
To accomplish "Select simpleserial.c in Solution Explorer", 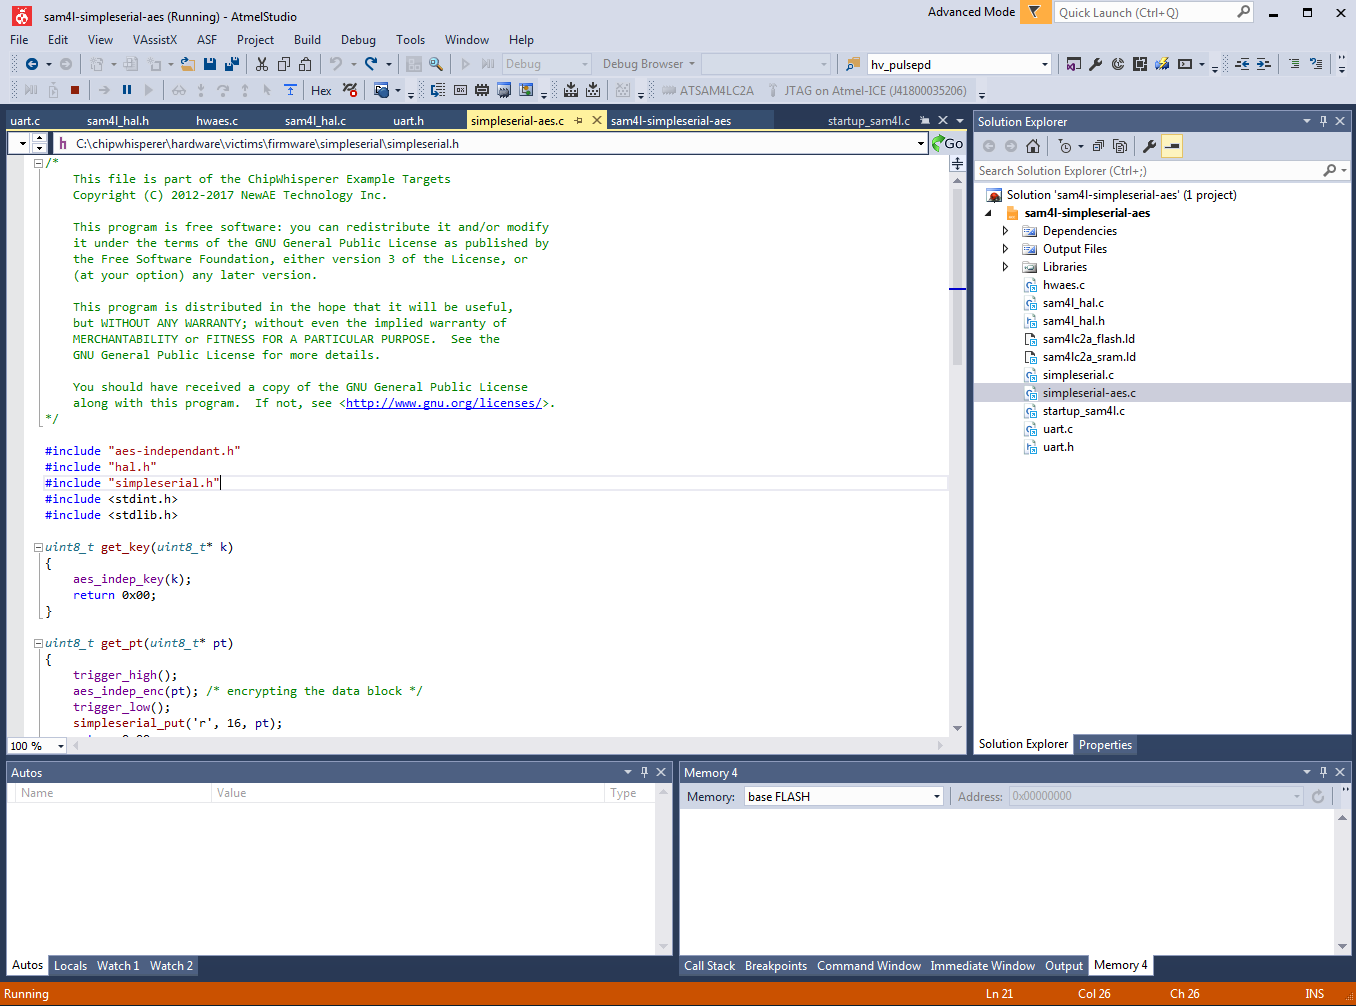I will [x=1078, y=375].
